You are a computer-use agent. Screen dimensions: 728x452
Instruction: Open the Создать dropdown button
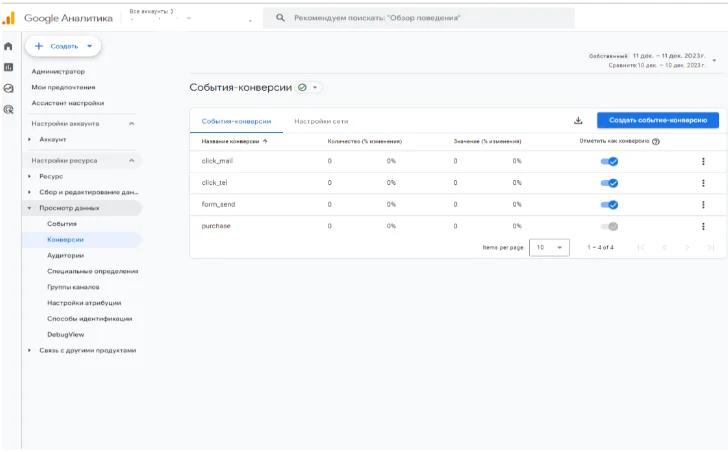(63, 46)
